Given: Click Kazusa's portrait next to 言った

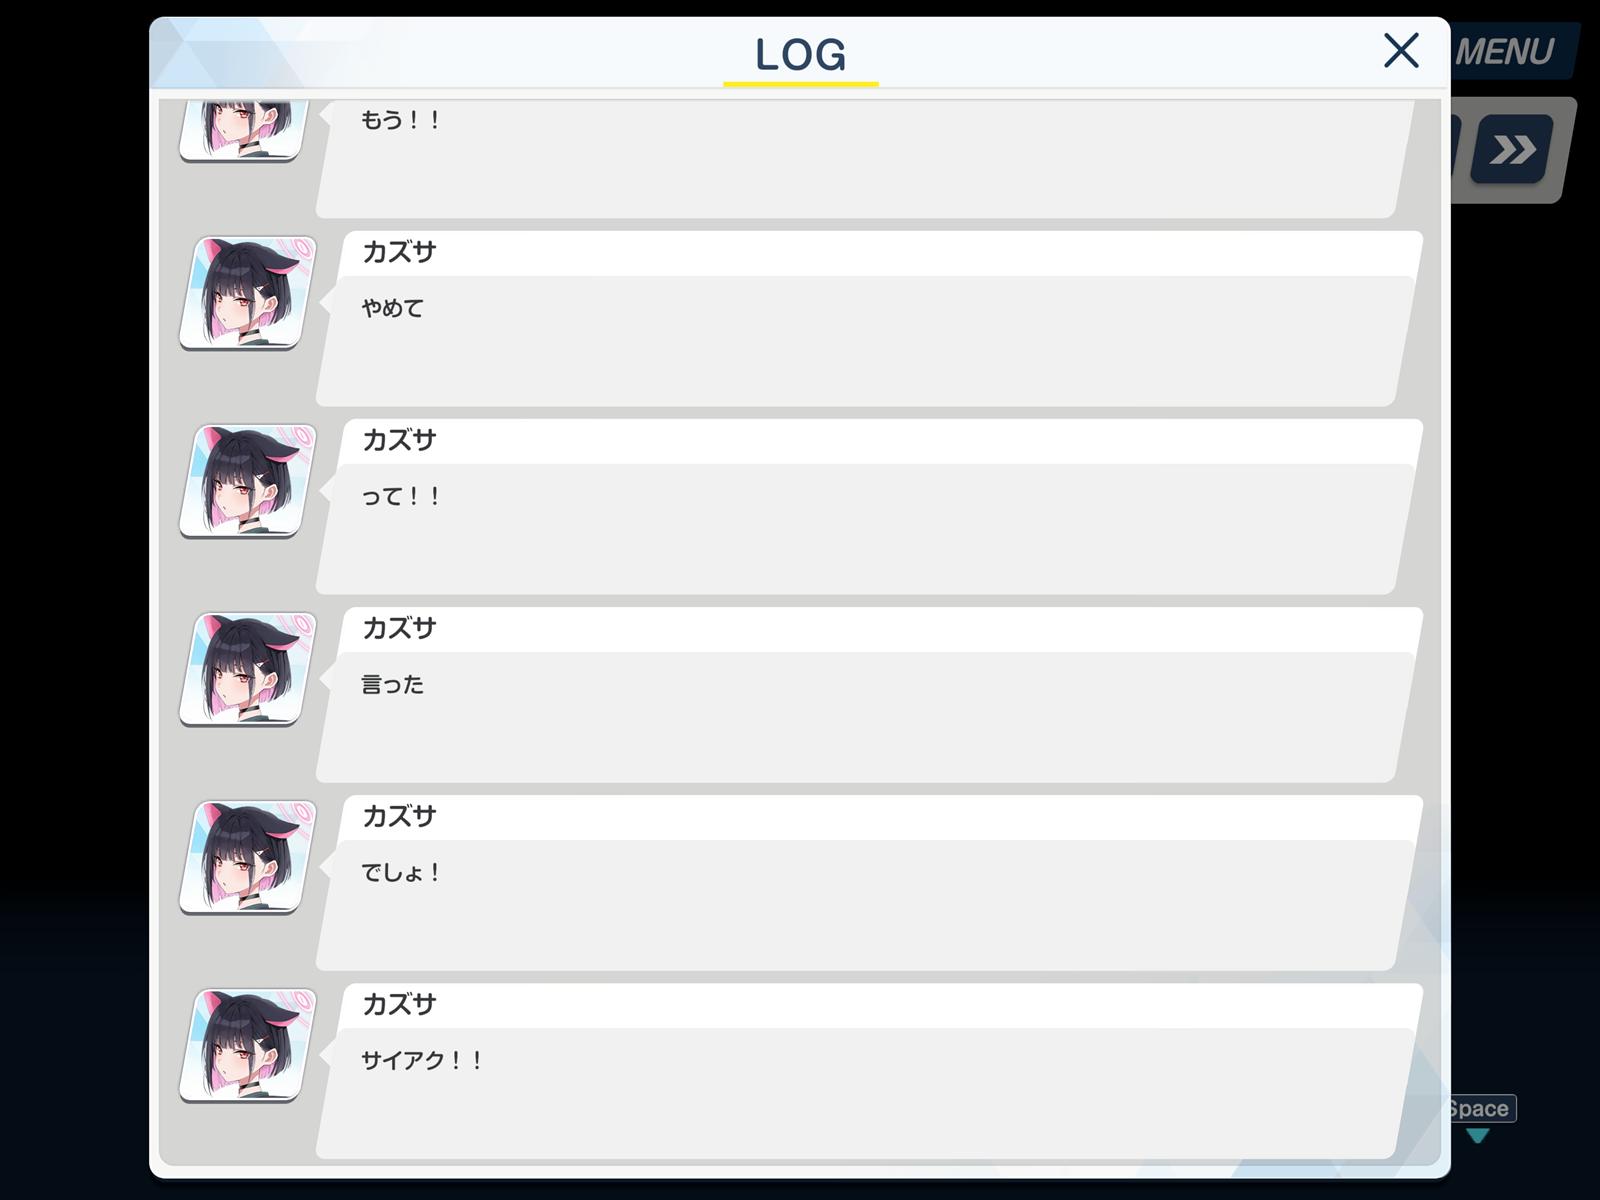Looking at the screenshot, I should pos(248,669).
